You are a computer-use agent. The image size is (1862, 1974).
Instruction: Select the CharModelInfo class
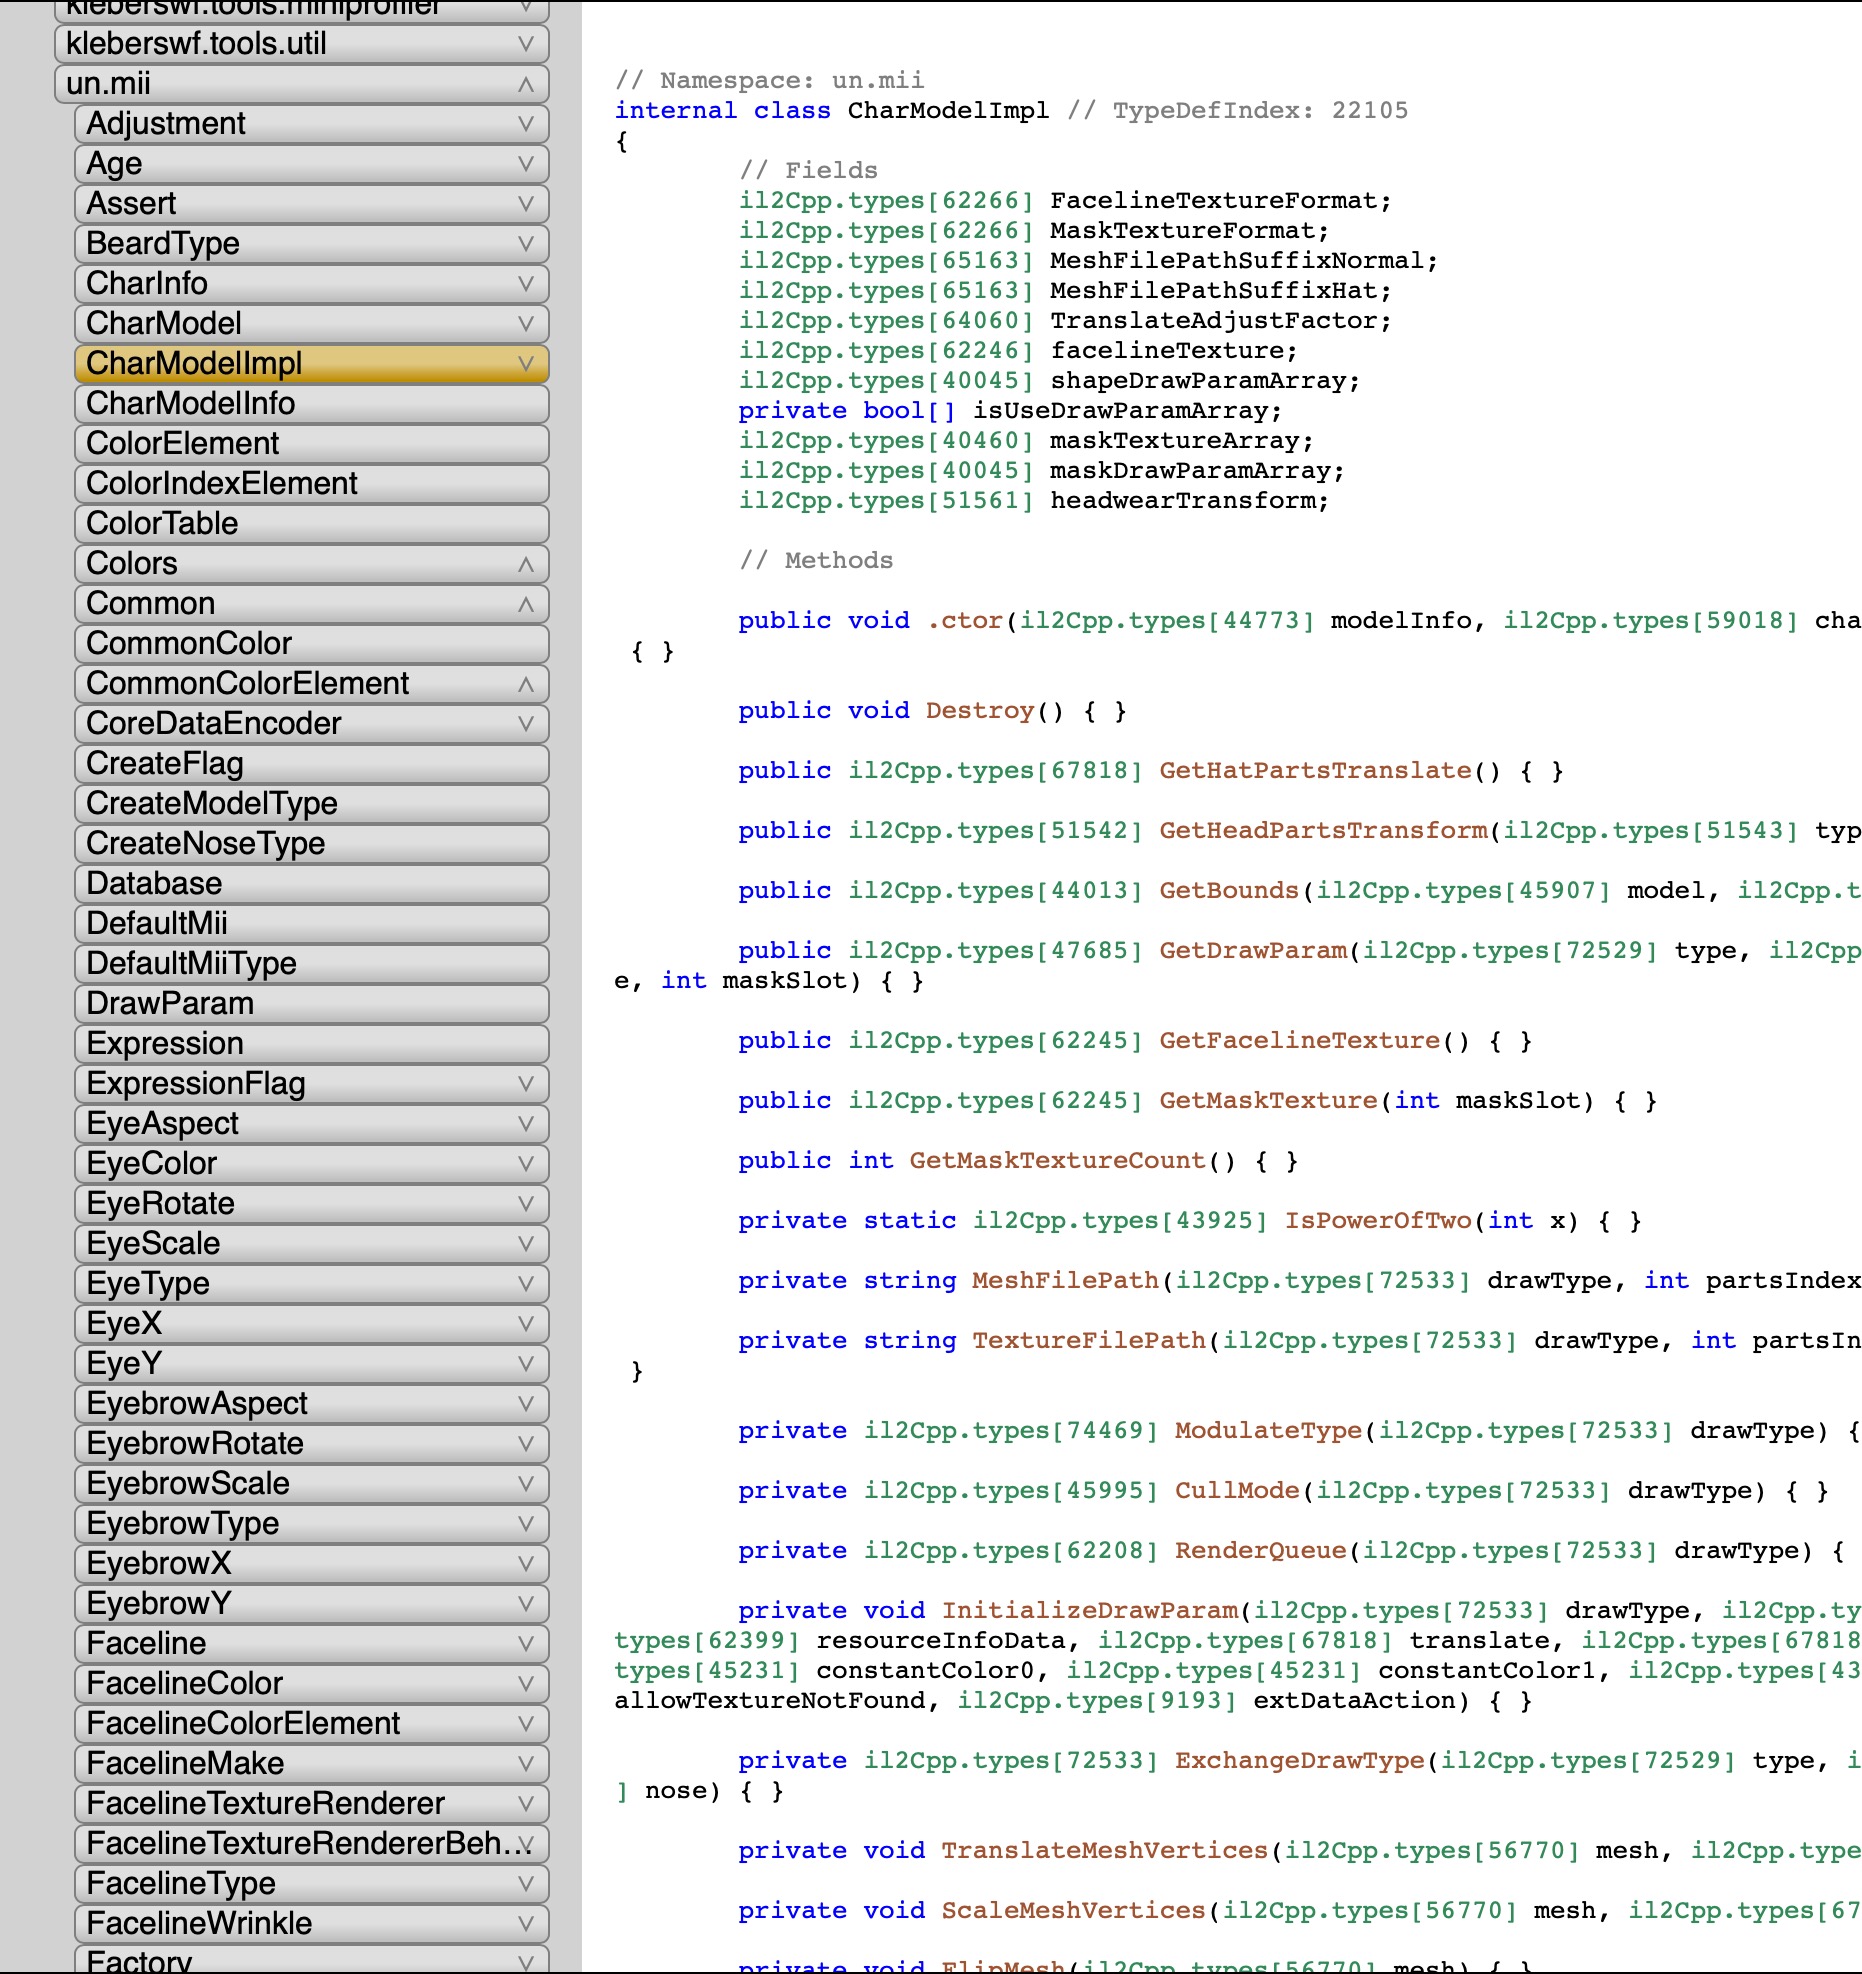coord(190,404)
